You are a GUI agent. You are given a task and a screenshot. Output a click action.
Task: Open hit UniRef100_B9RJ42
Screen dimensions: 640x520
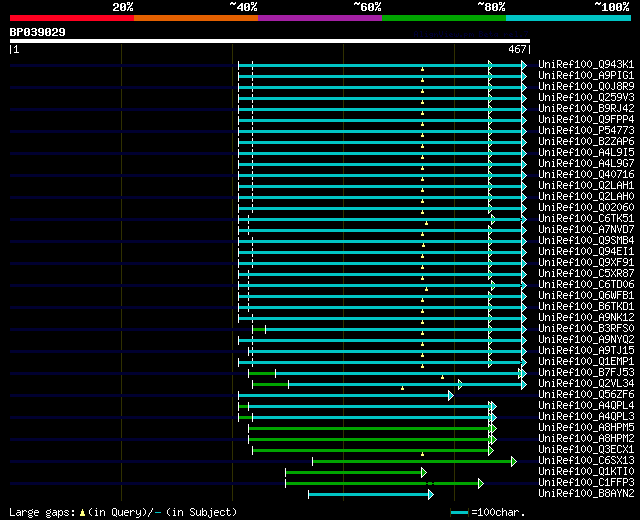(586, 109)
